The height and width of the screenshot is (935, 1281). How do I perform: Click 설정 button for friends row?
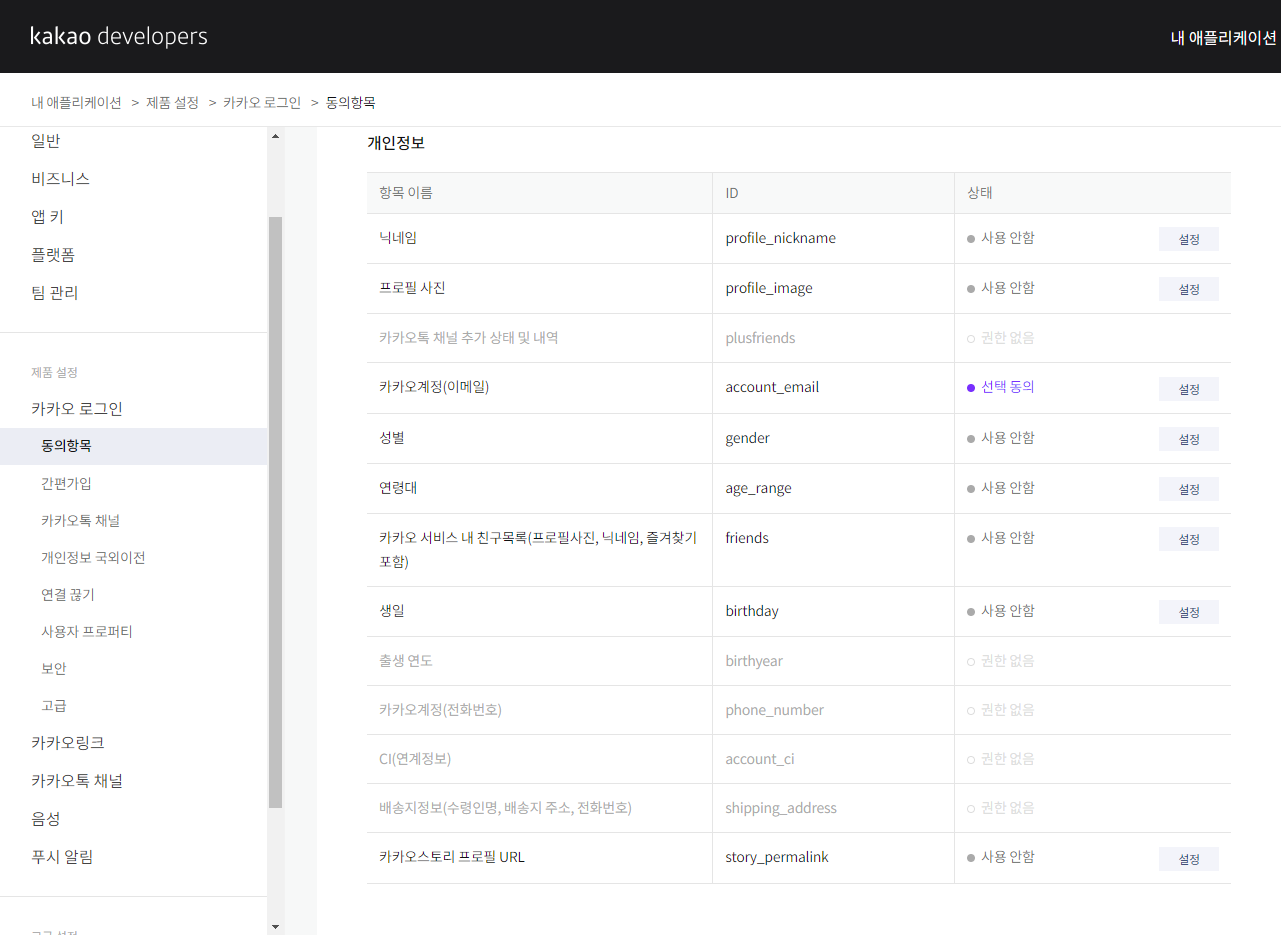pyautogui.click(x=1189, y=539)
